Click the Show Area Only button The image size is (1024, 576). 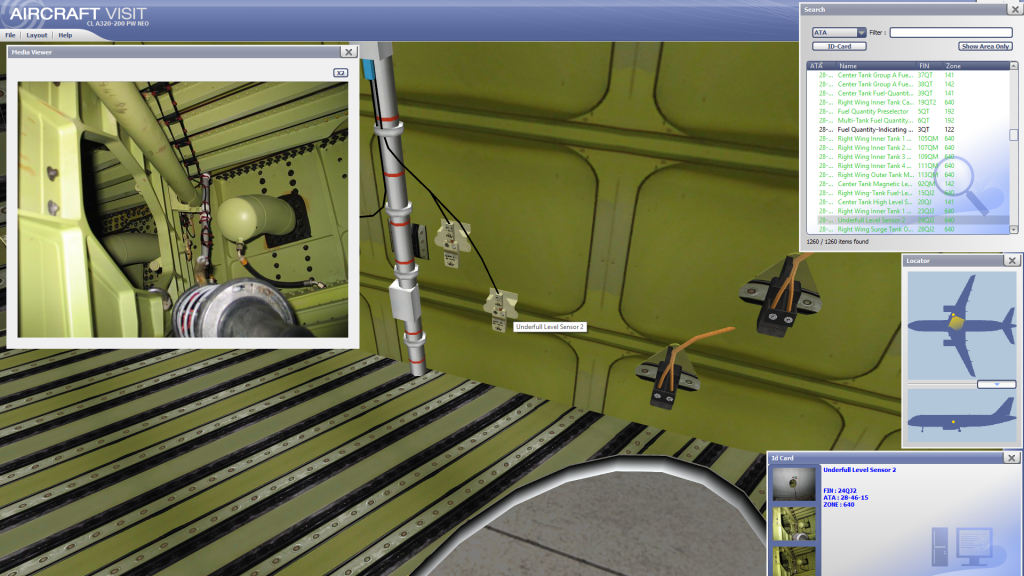(x=985, y=46)
